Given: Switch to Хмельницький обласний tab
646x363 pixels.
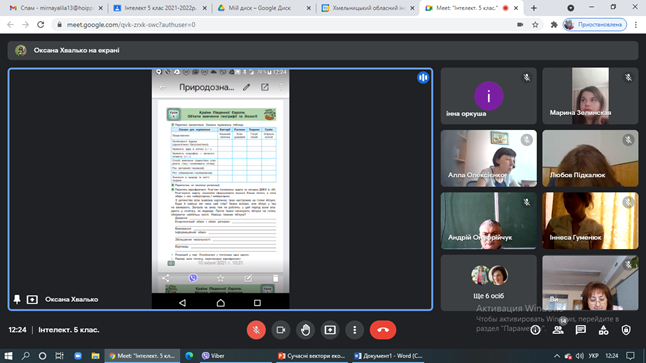Looking at the screenshot, I should [367, 8].
